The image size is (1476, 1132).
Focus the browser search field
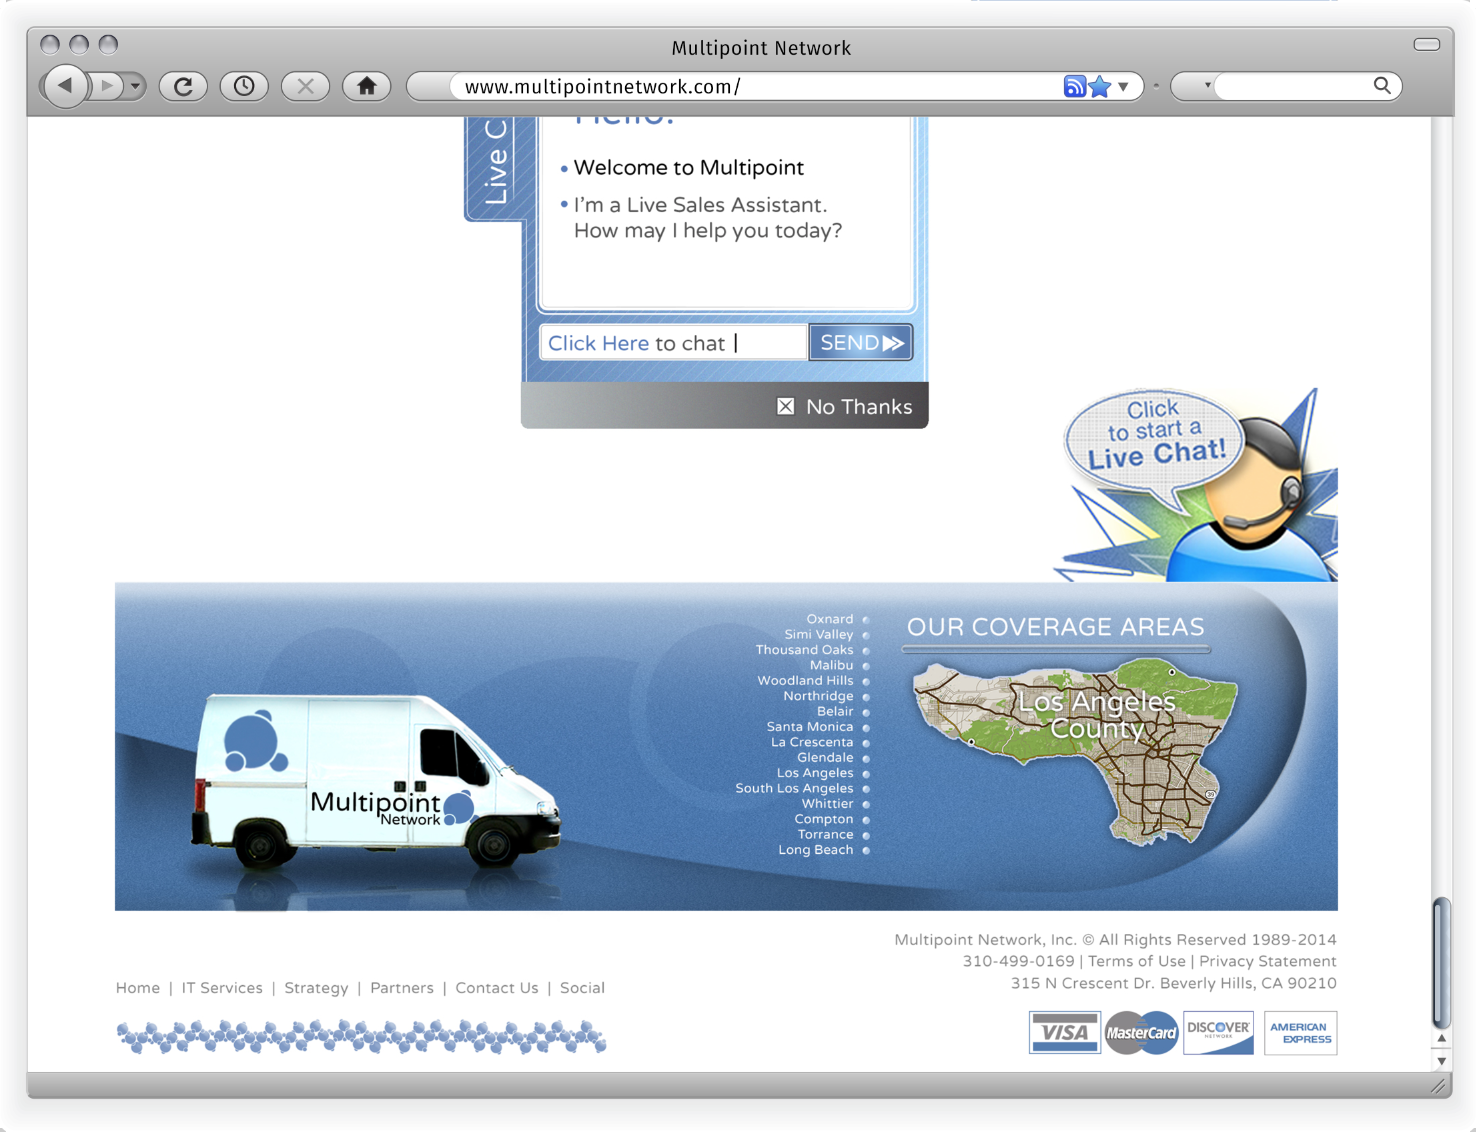click(1292, 86)
